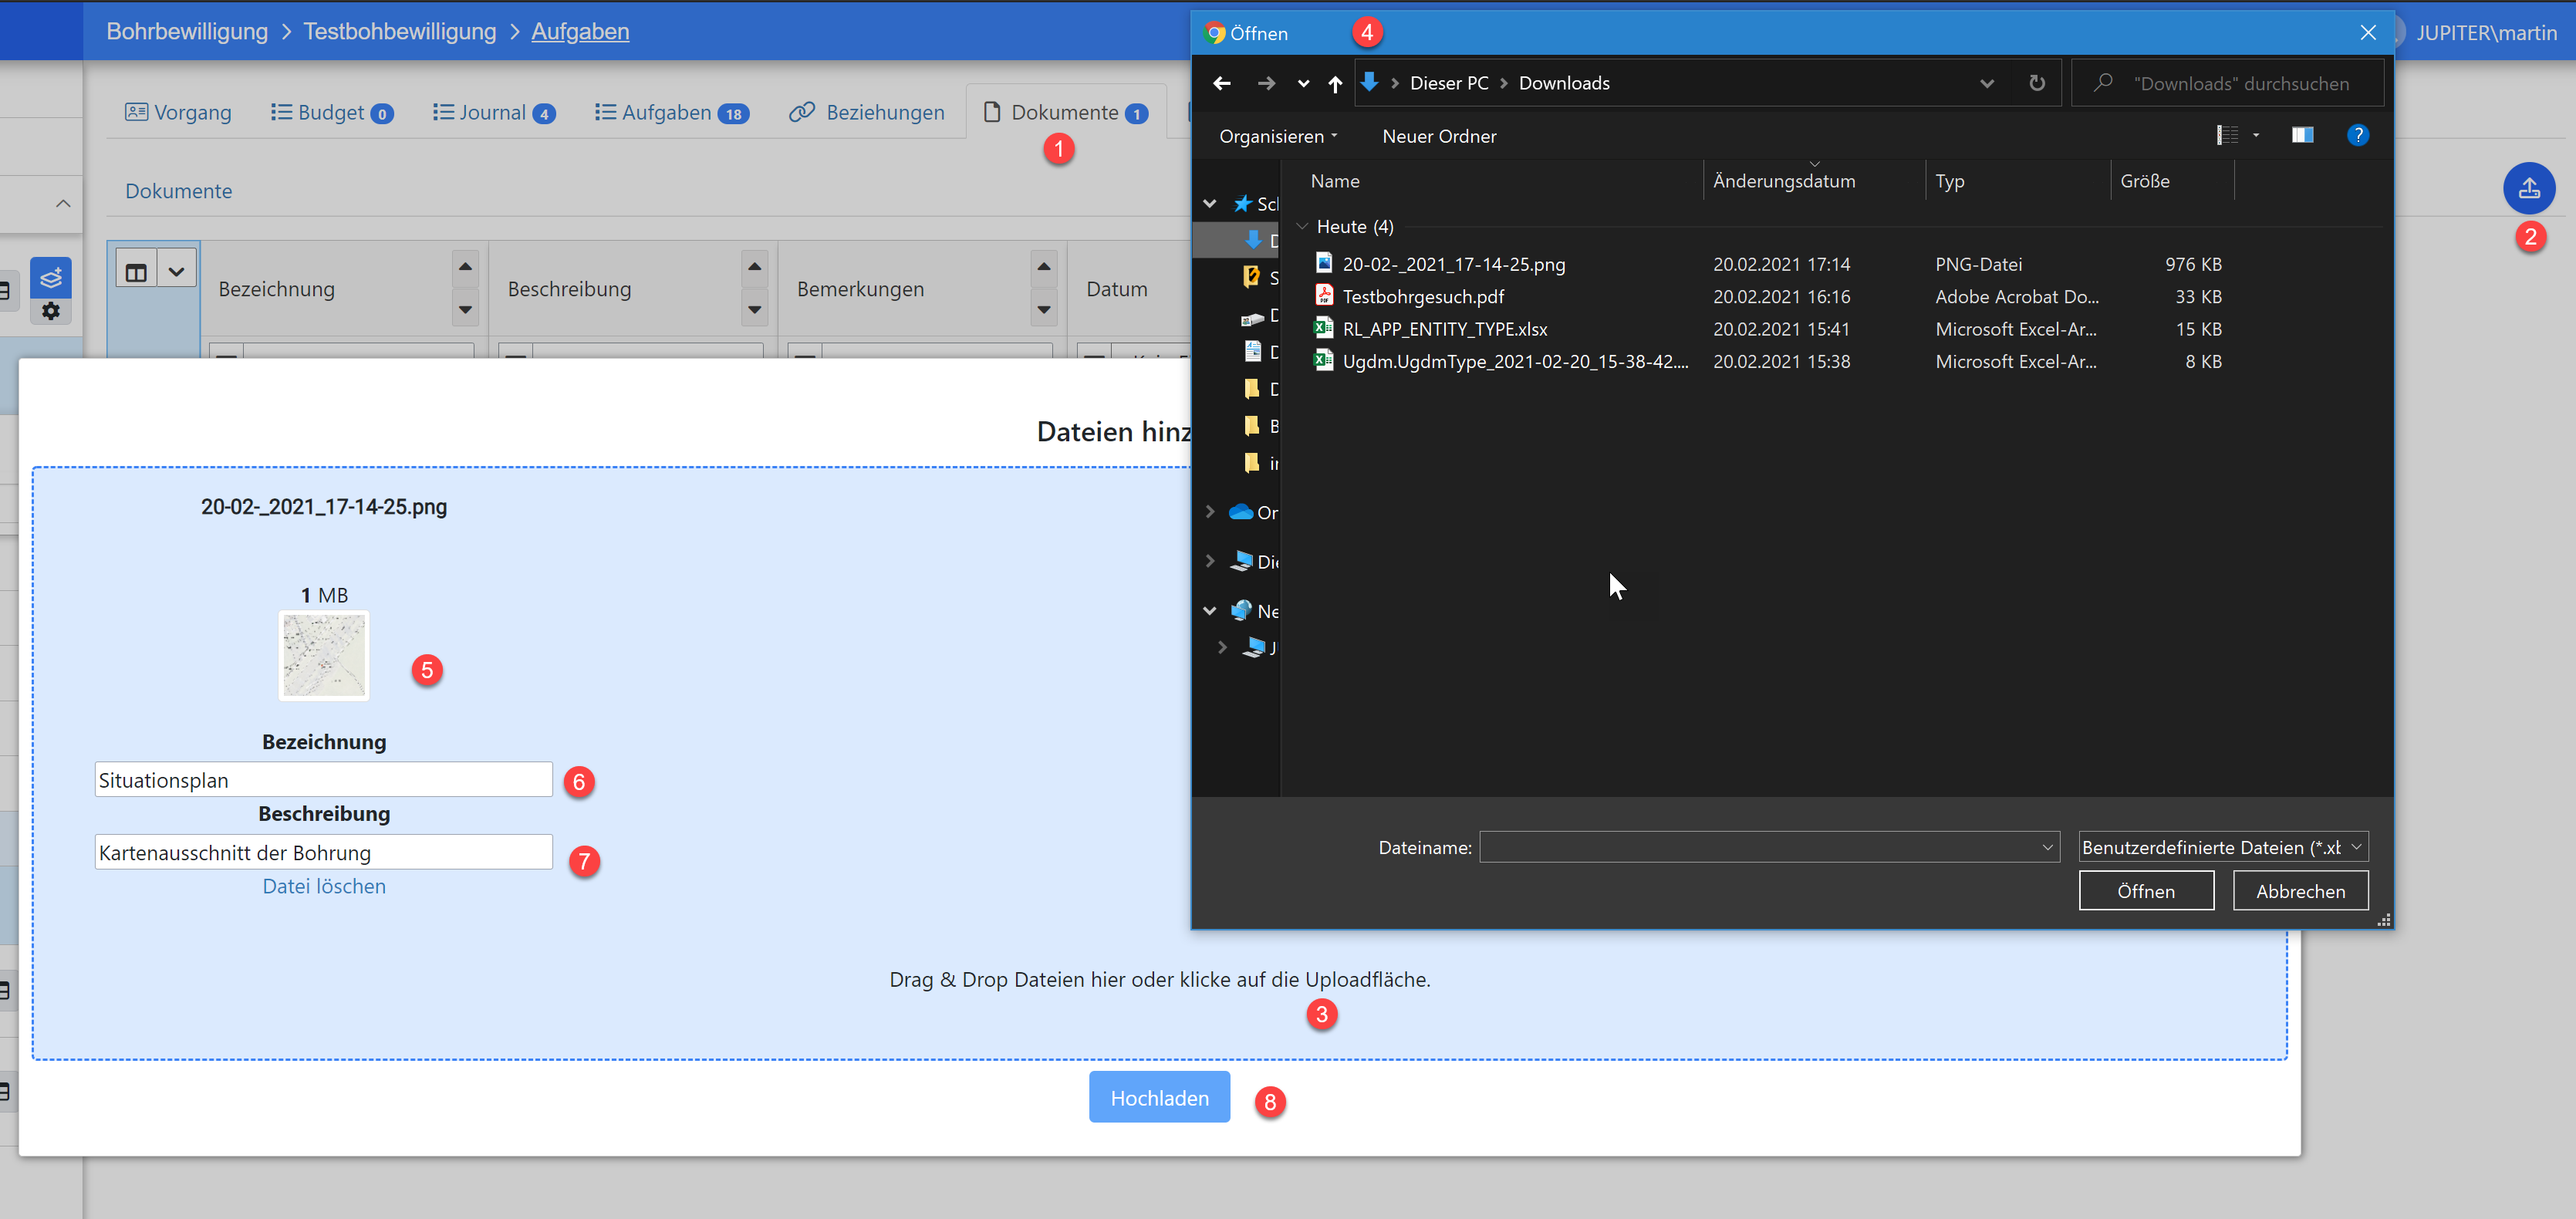Open the Aufgaben breadcrumb link
Viewport: 2576px width, 1219px height.
tap(580, 31)
